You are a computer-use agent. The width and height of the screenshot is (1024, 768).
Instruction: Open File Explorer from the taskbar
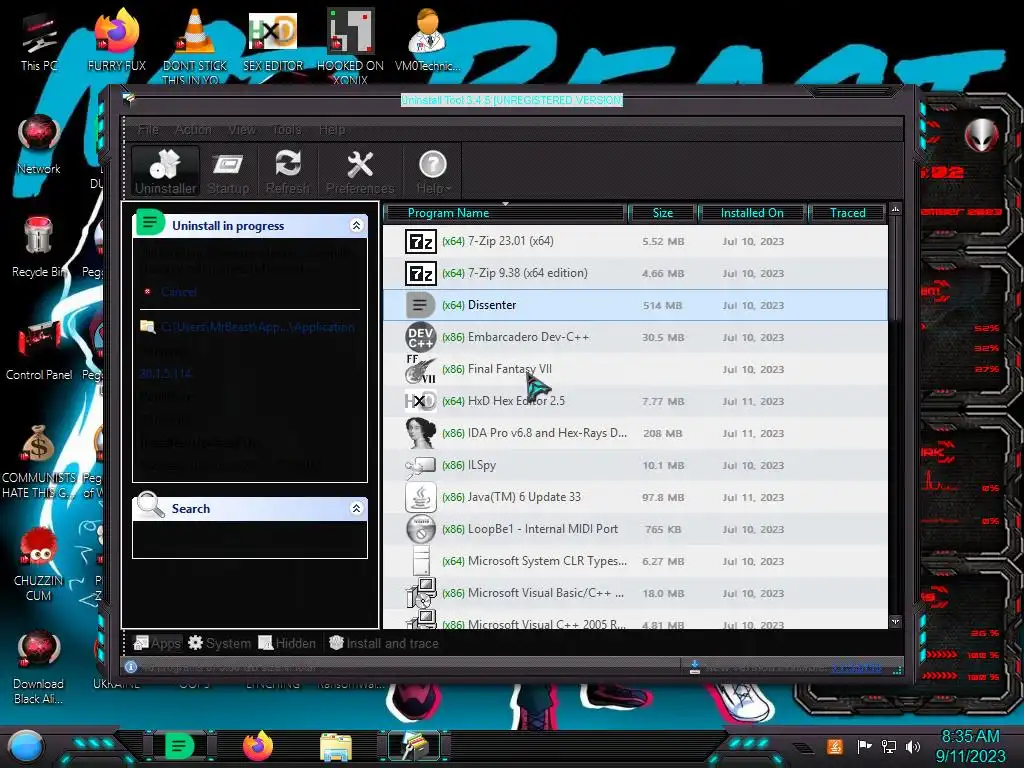pyautogui.click(x=336, y=747)
